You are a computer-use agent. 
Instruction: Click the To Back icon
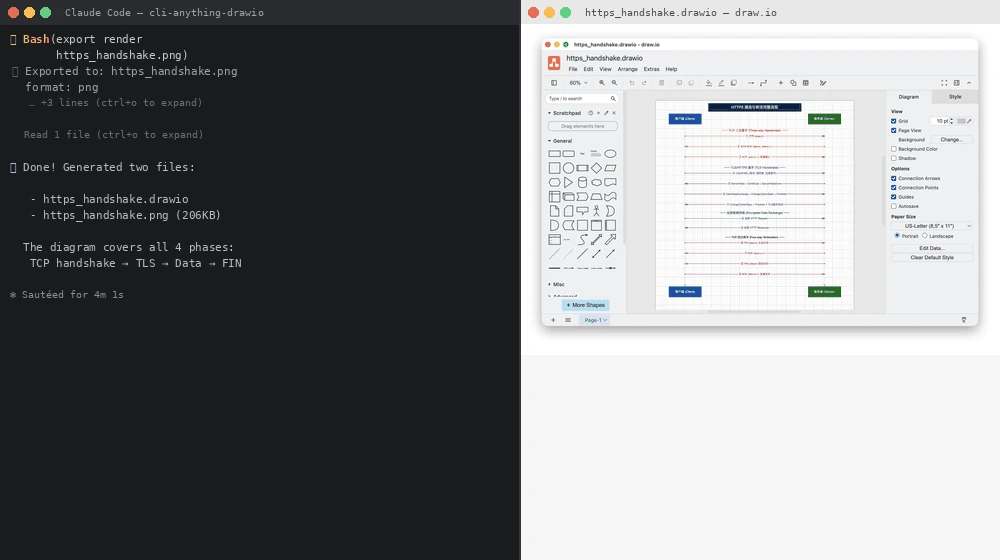691,83
